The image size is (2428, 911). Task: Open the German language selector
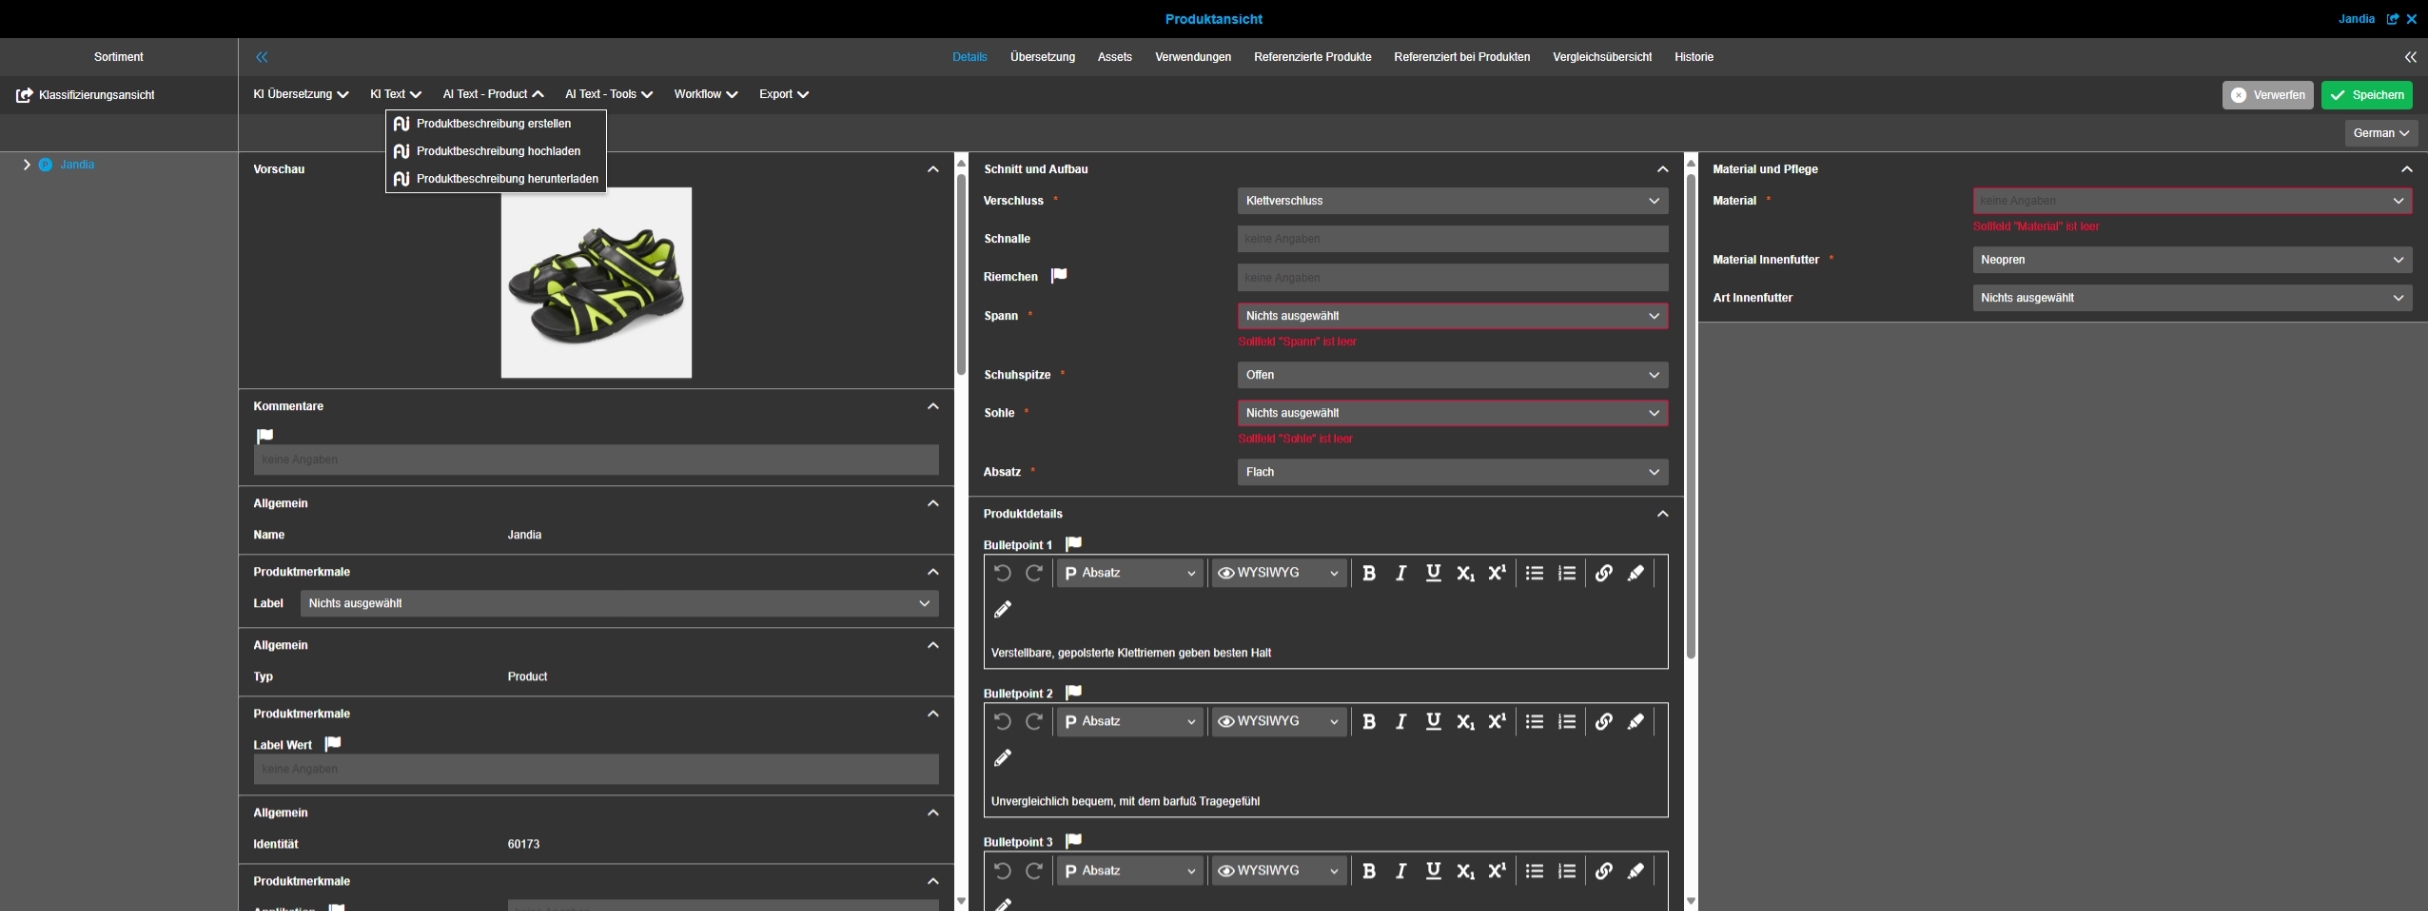[2380, 133]
